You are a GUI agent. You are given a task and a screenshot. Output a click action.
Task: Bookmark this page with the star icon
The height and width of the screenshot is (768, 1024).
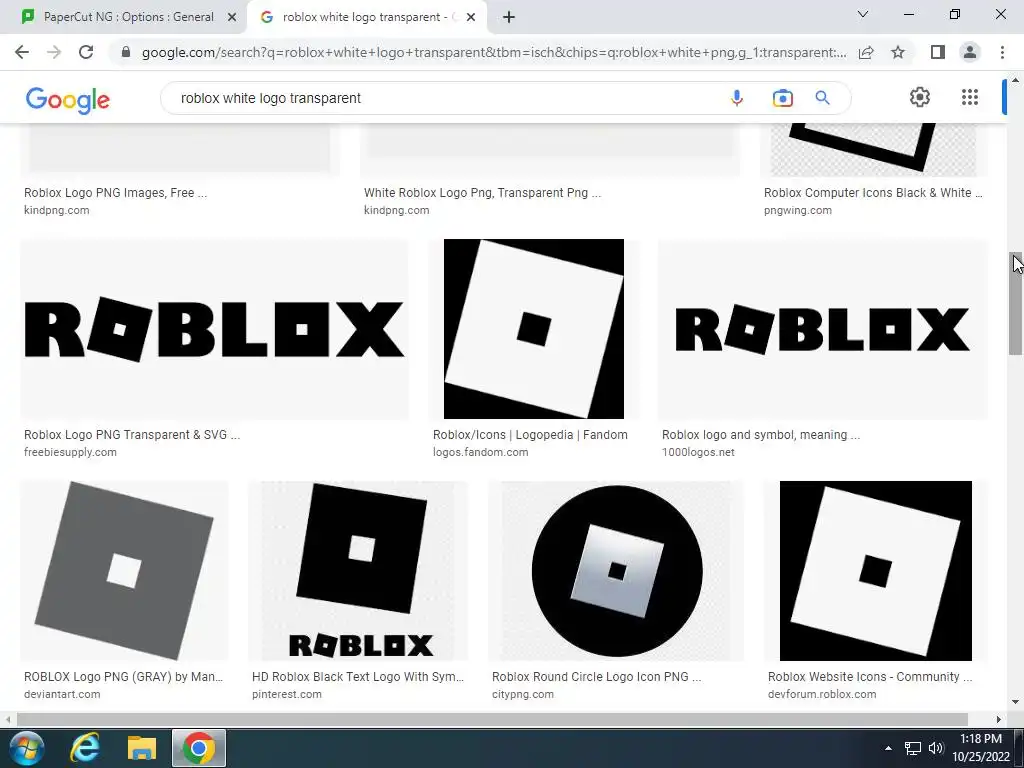898,52
